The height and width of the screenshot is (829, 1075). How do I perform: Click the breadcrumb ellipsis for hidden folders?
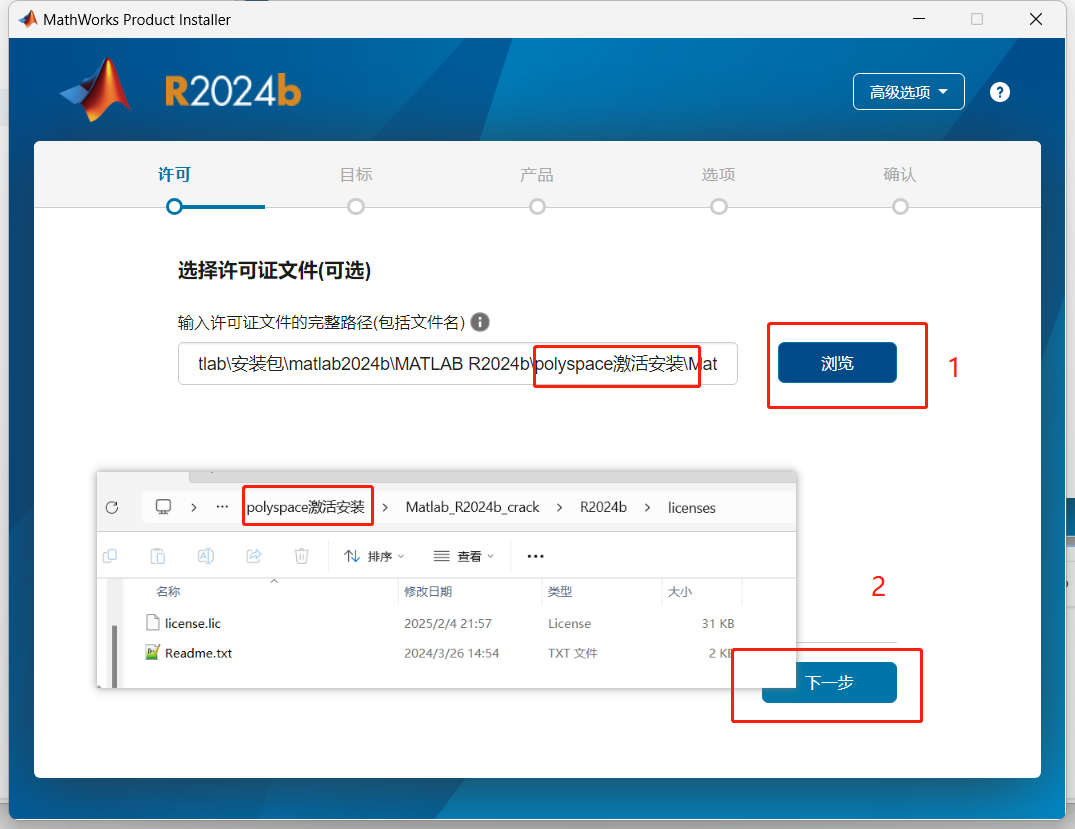pos(222,507)
